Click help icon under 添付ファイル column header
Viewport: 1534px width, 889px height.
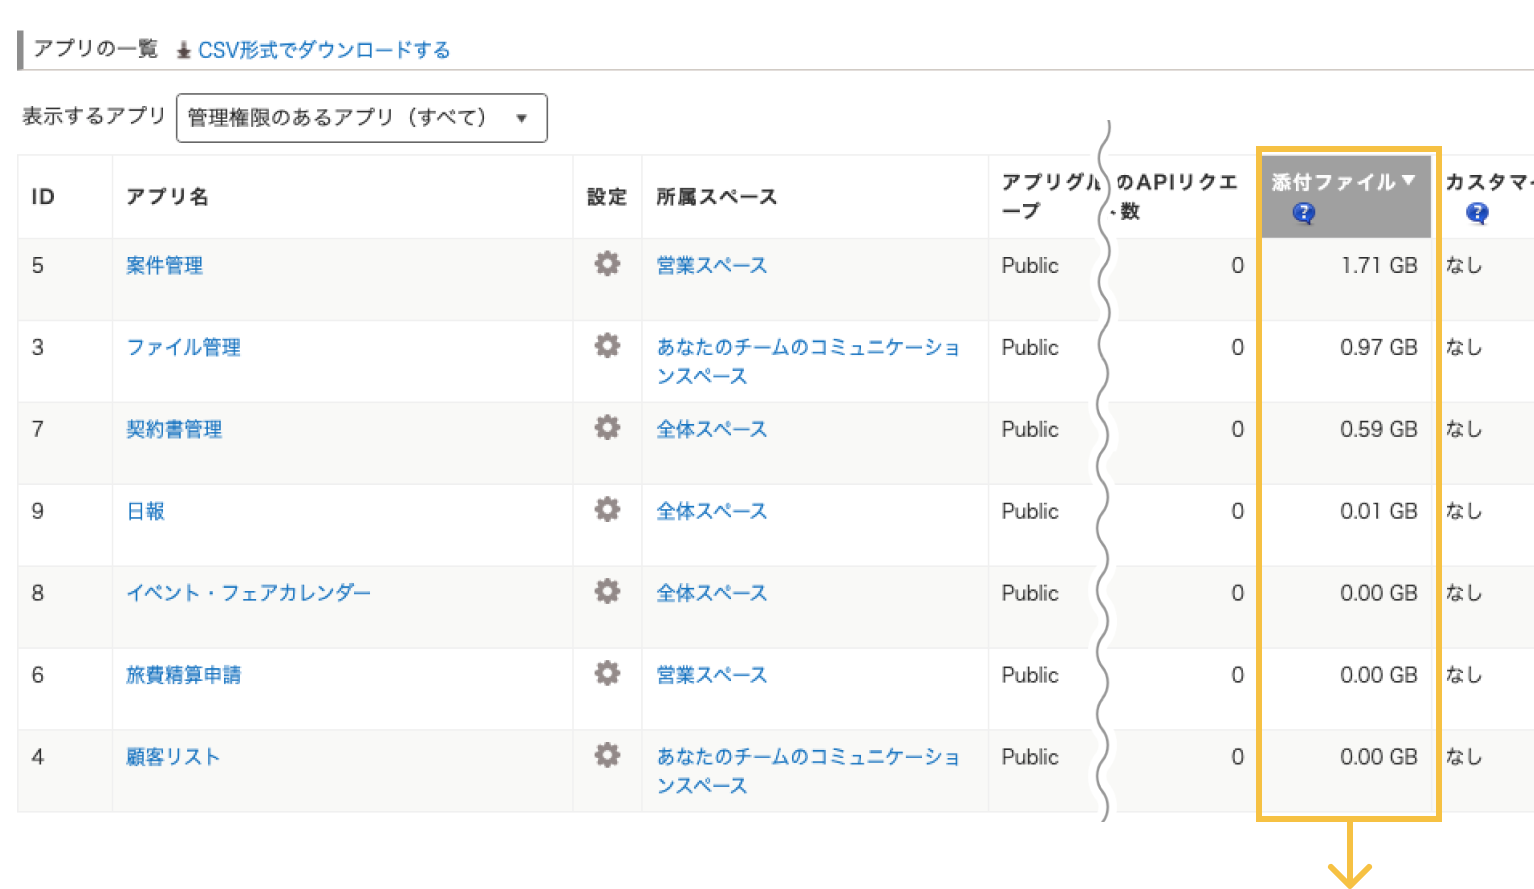1303,213
